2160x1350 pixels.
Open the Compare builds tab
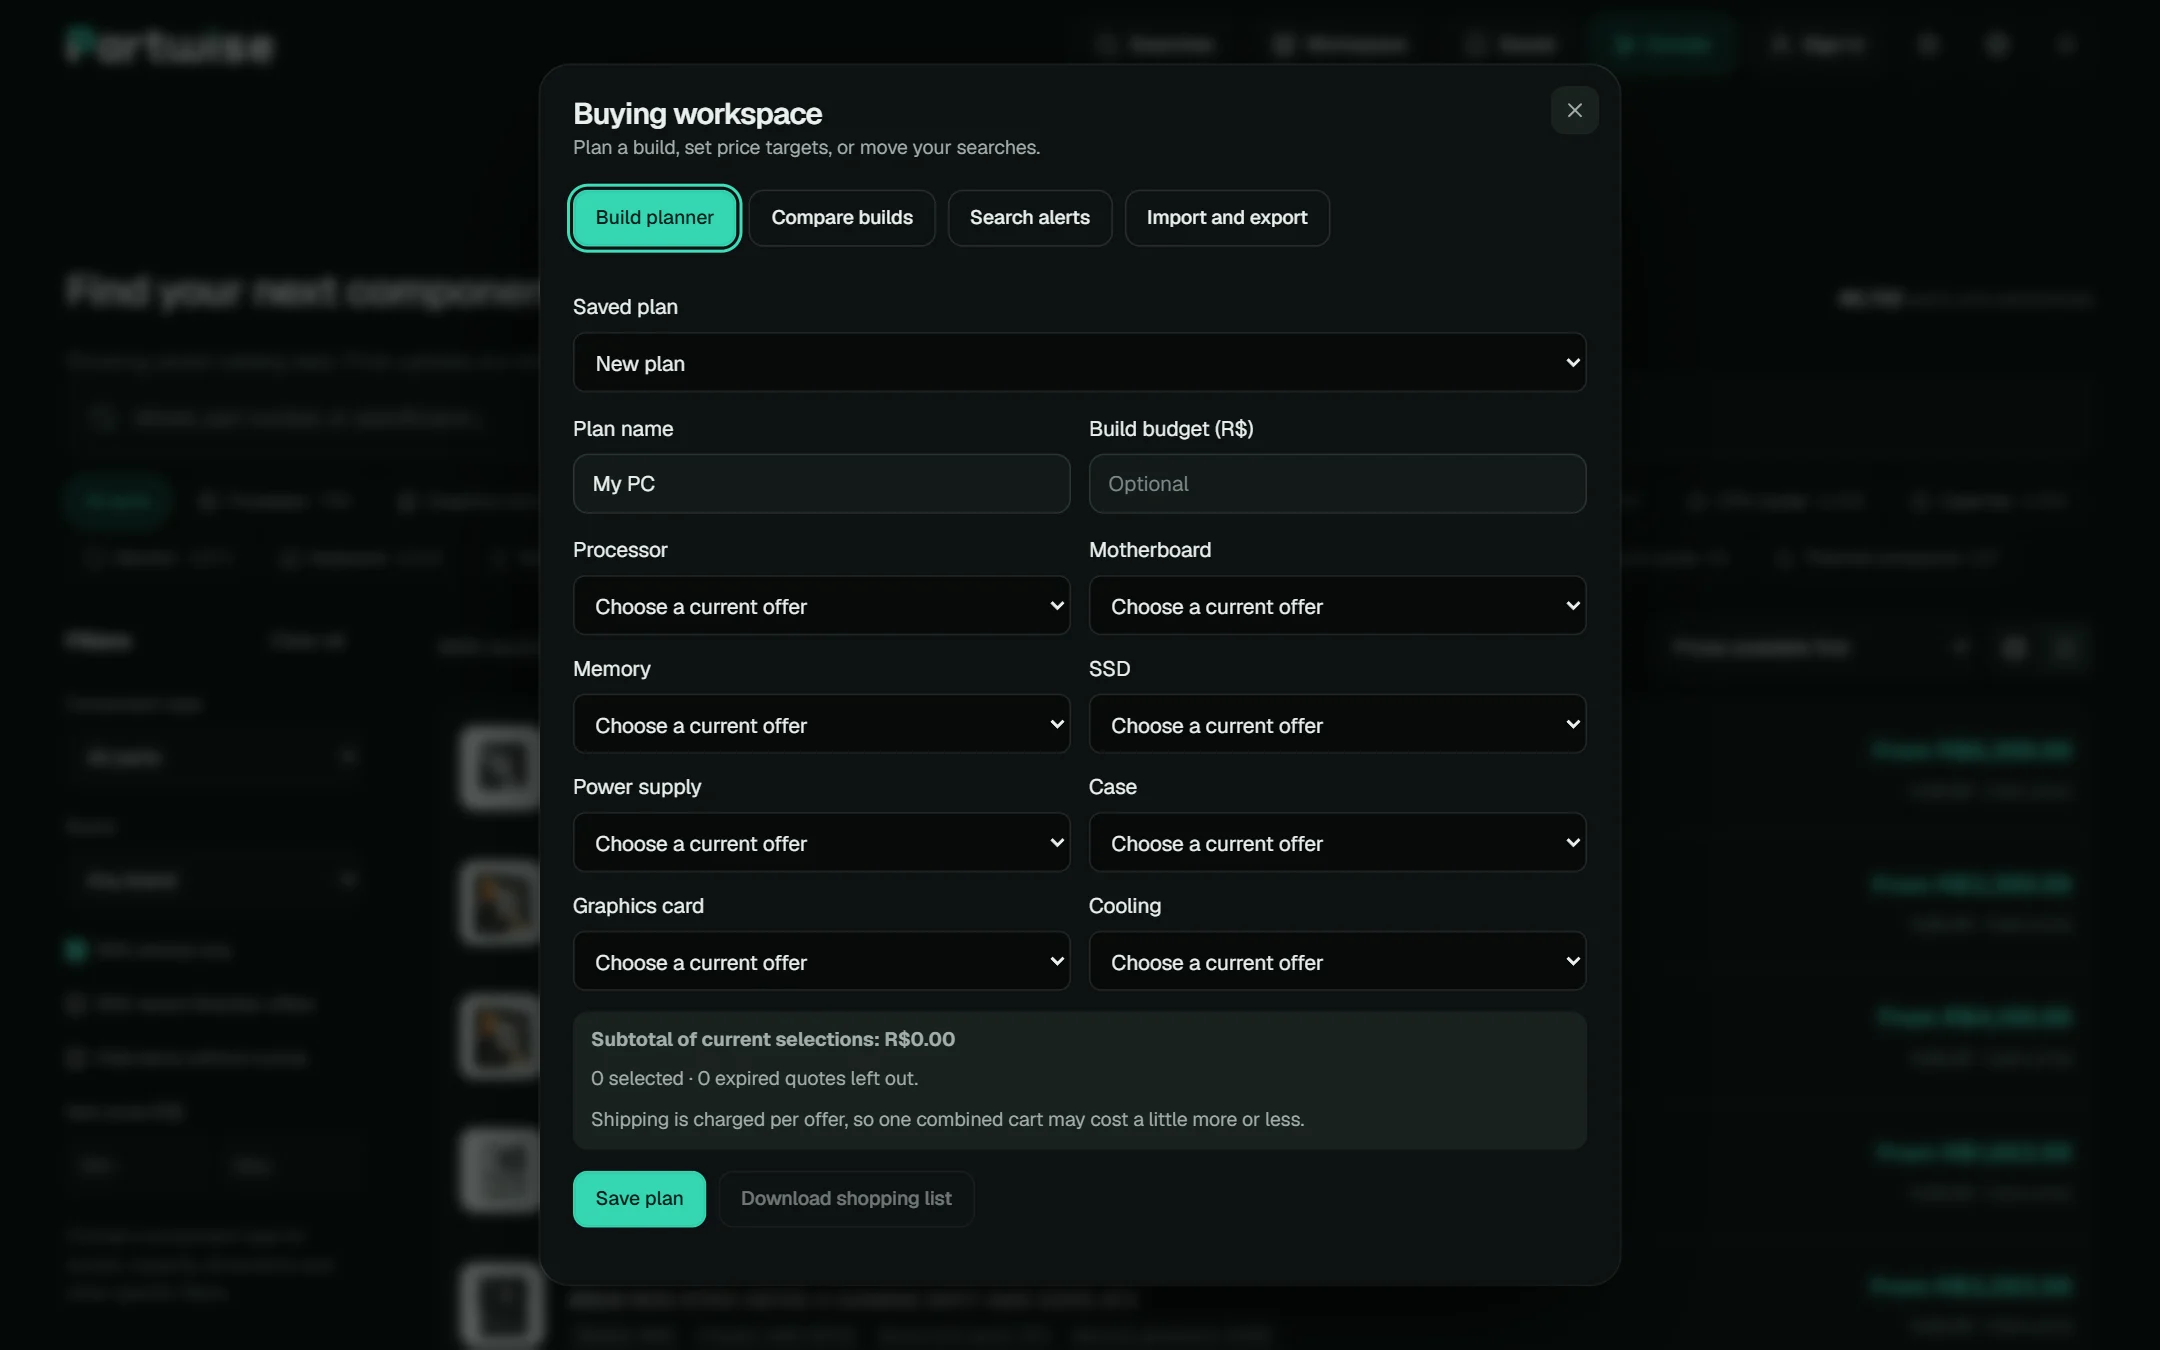pos(842,218)
